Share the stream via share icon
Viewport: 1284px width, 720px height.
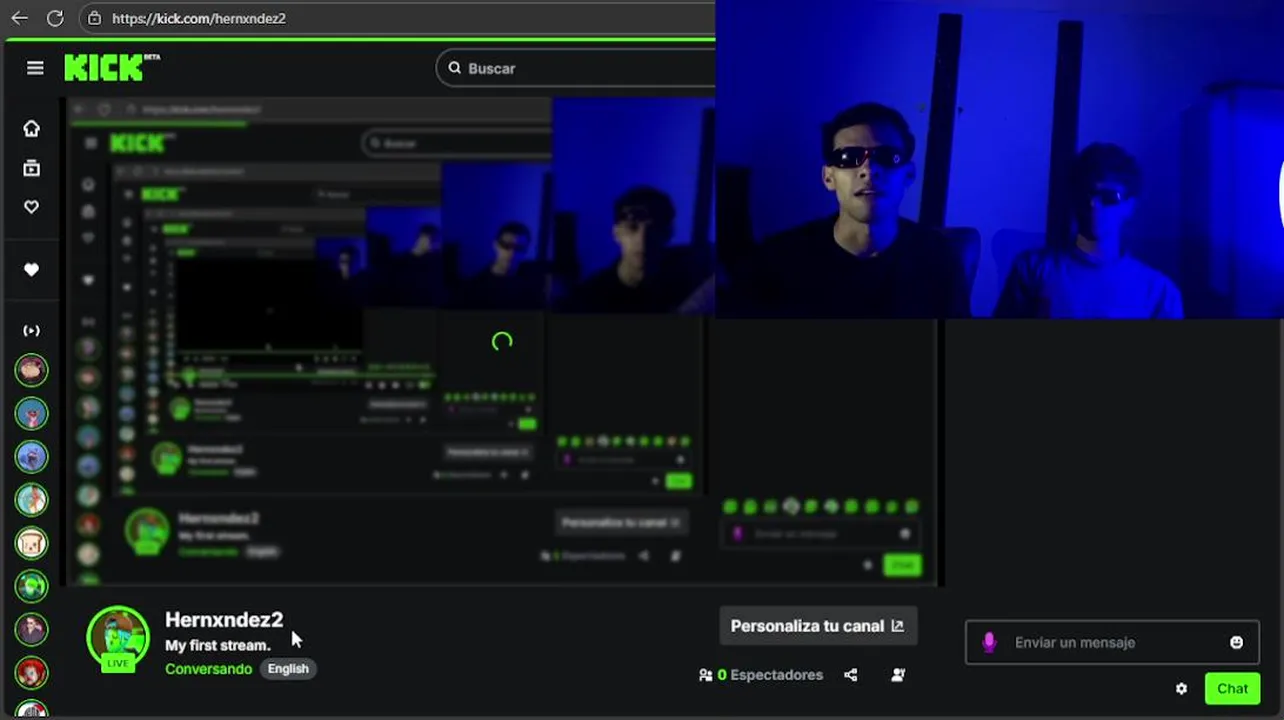[850, 675]
